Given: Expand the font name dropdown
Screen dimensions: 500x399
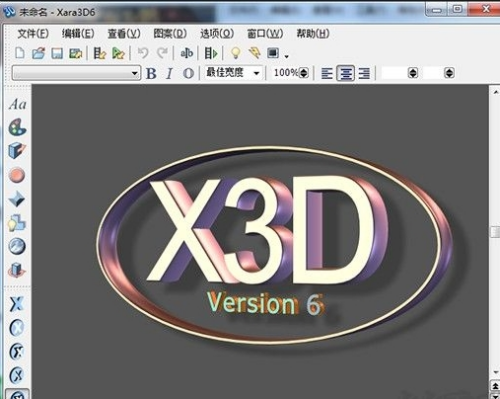Looking at the screenshot, I should coord(134,73).
